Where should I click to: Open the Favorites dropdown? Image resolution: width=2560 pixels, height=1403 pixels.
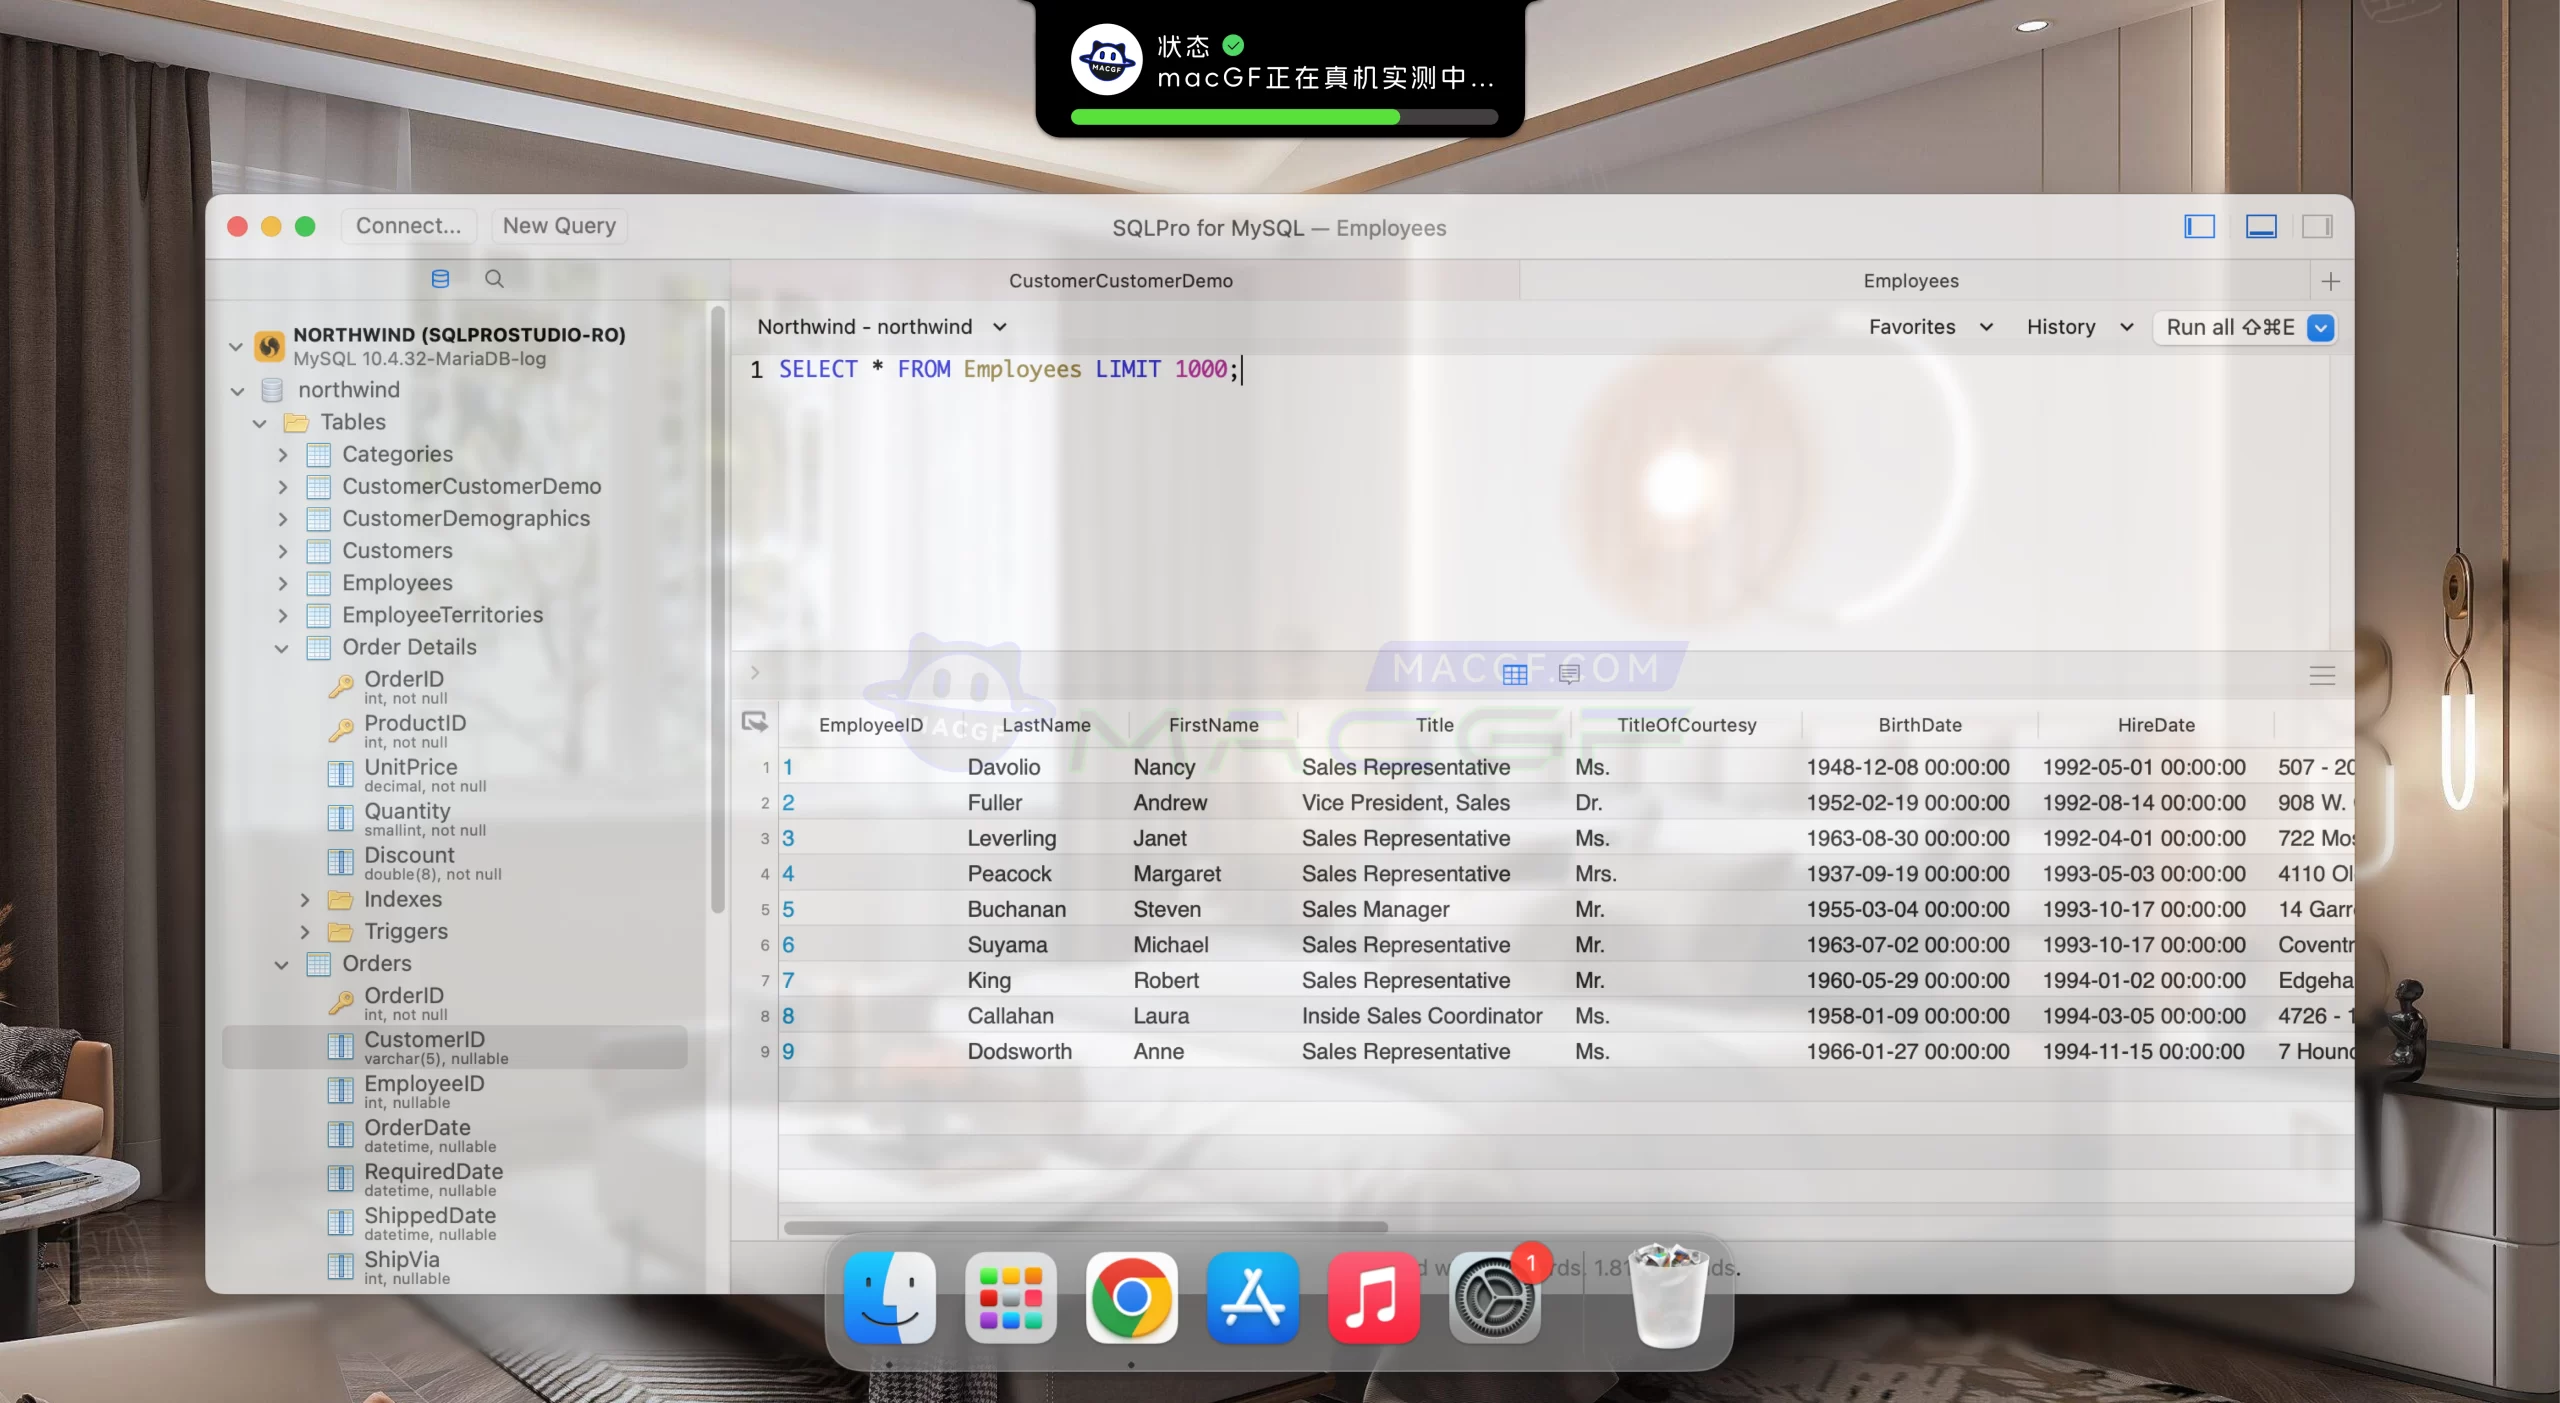pos(1929,327)
